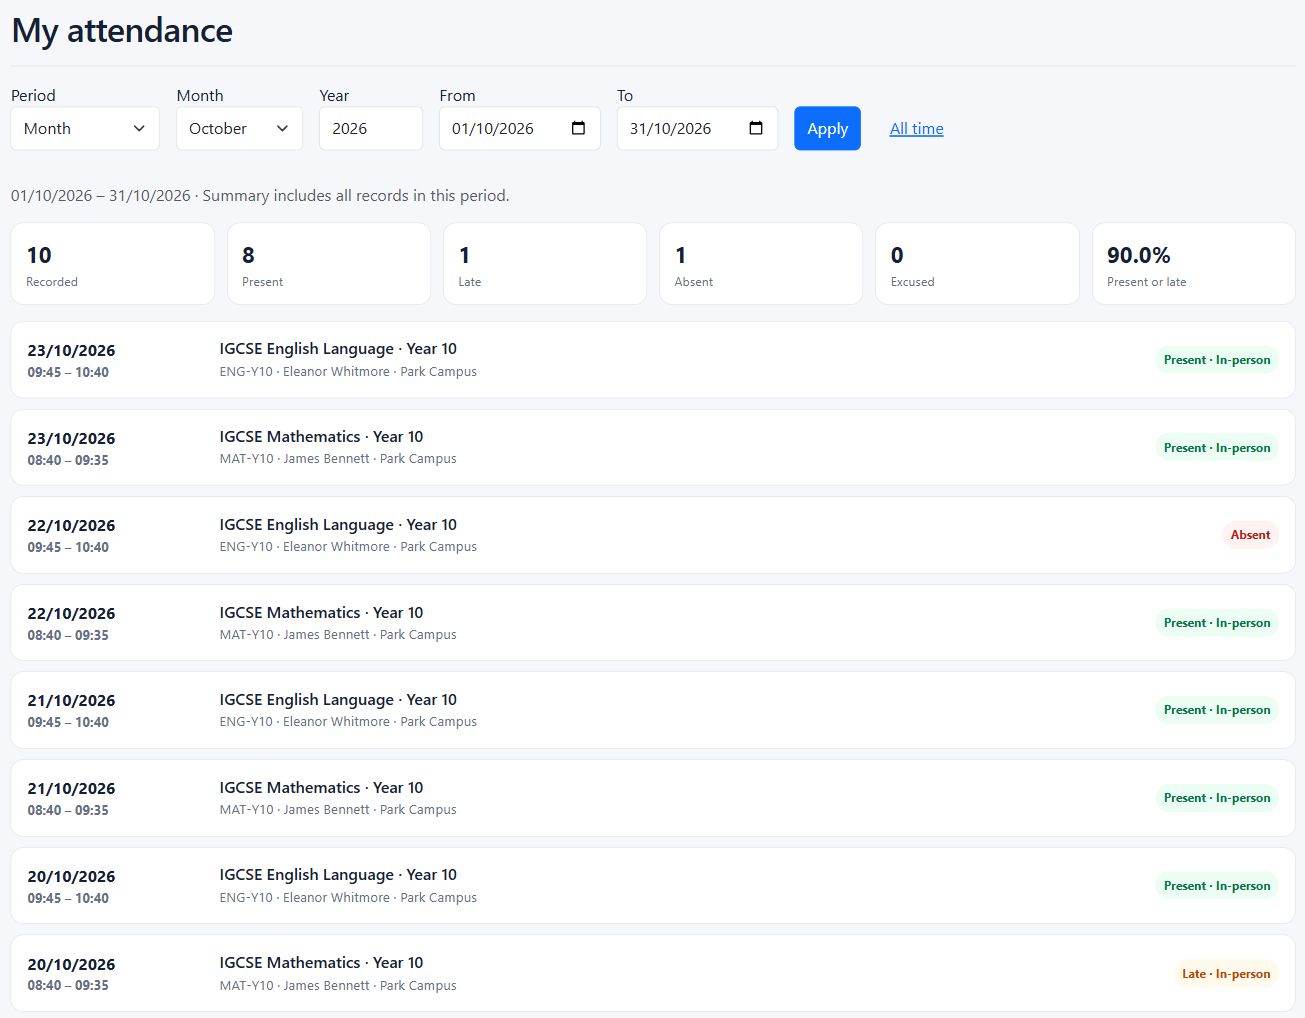Click Present badge for 23/10 Mathematics

pyautogui.click(x=1217, y=448)
